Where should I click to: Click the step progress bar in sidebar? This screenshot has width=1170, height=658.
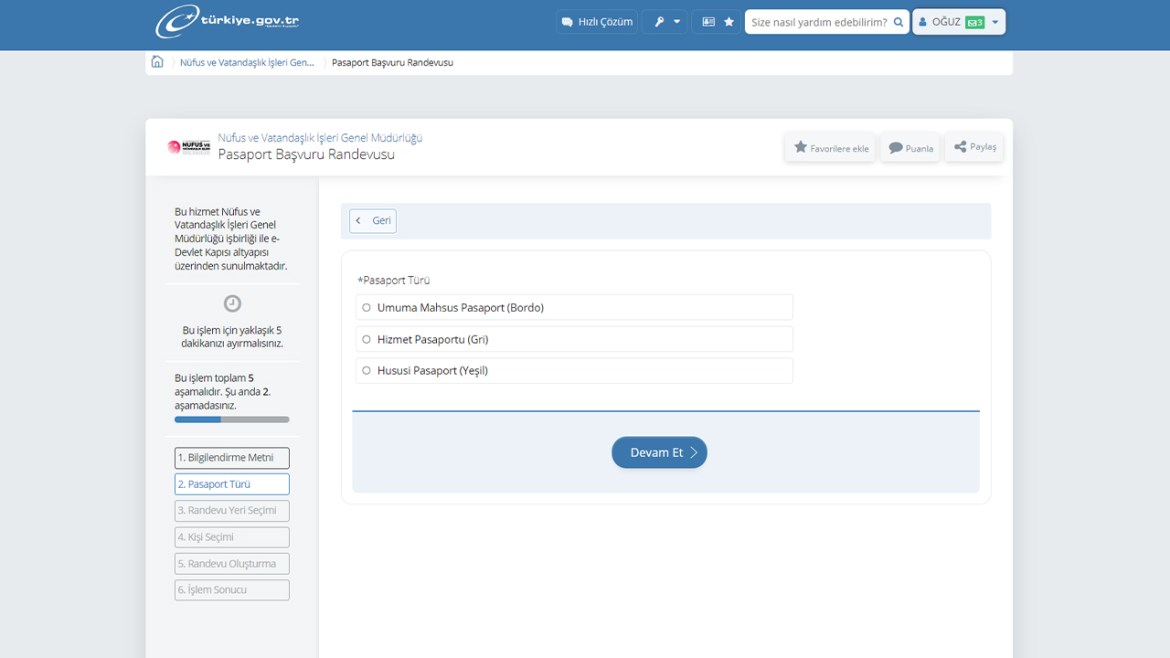[232, 420]
